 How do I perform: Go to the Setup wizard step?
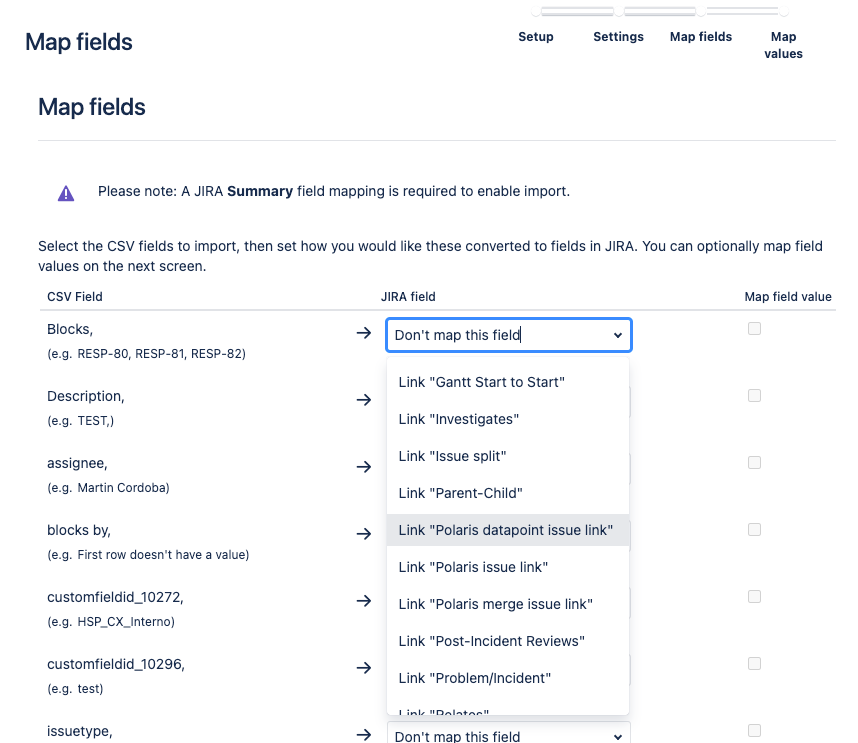tap(536, 37)
